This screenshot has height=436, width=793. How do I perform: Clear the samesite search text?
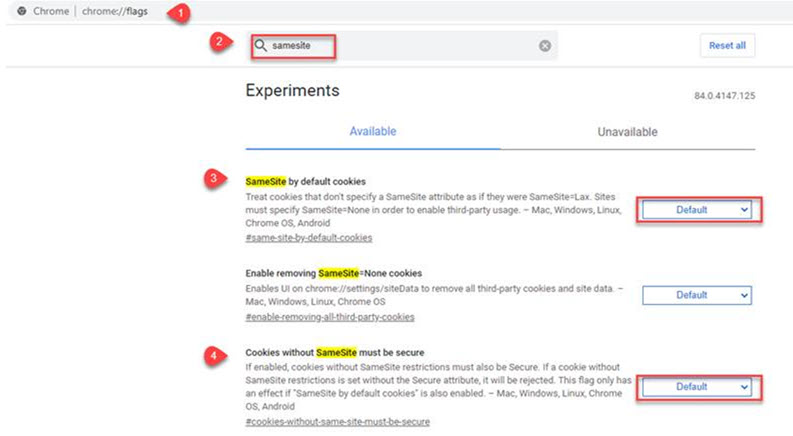(x=545, y=46)
